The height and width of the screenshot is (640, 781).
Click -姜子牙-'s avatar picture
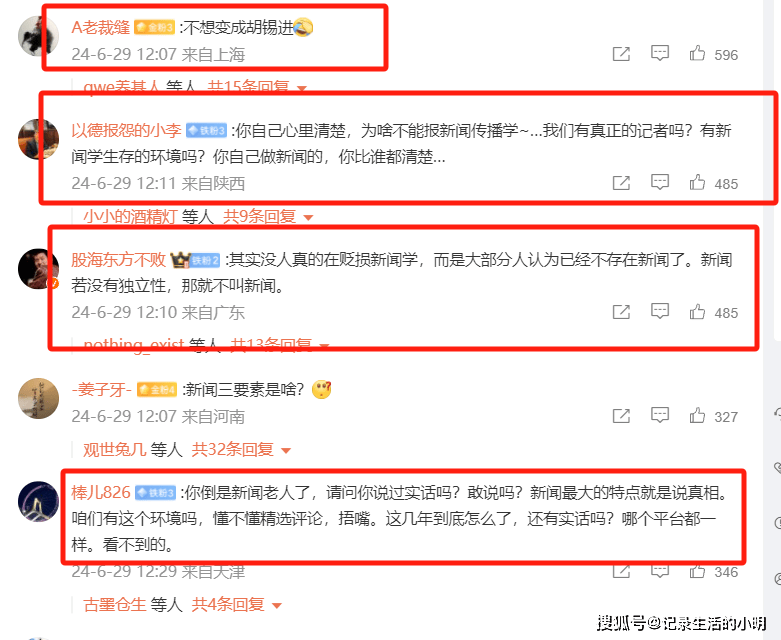(38, 398)
